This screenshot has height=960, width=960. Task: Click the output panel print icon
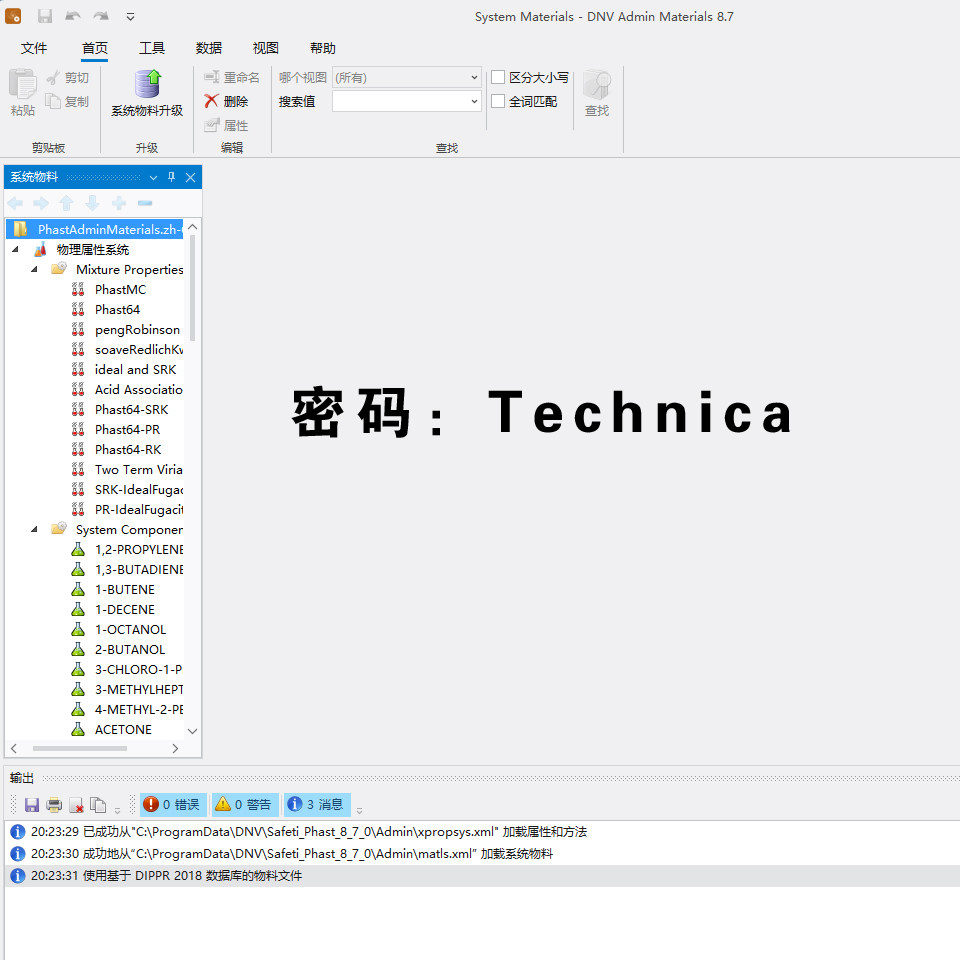tap(54, 804)
